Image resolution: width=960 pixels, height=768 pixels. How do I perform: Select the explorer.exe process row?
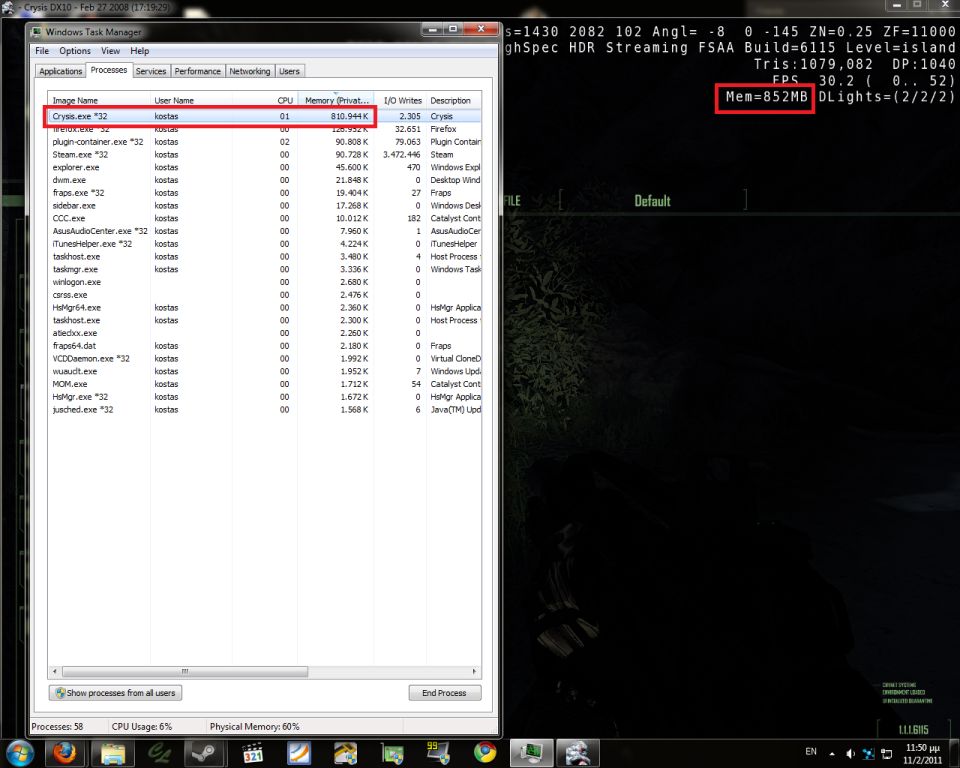click(x=264, y=167)
